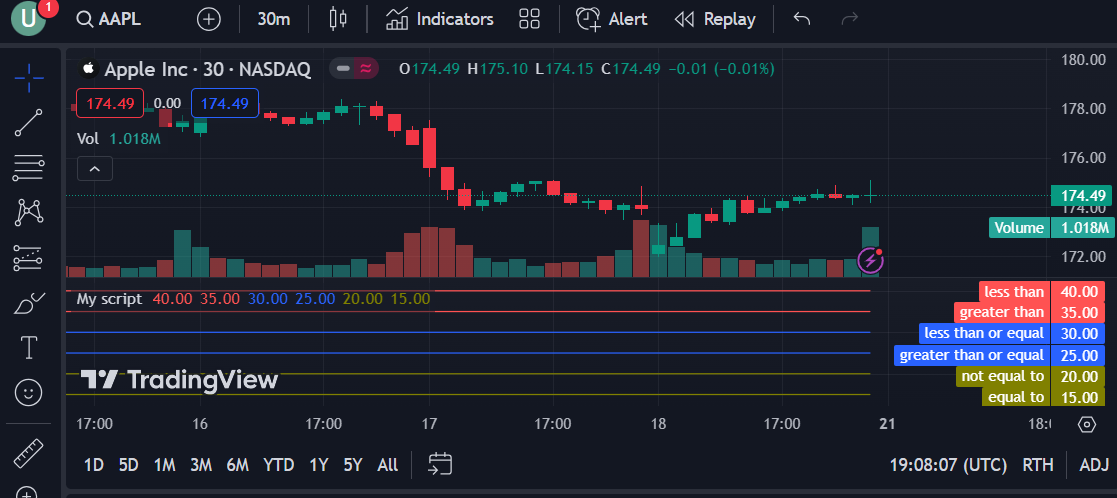The height and width of the screenshot is (498, 1117).
Task: Select the ruler measure tool
Action: [x=28, y=453]
